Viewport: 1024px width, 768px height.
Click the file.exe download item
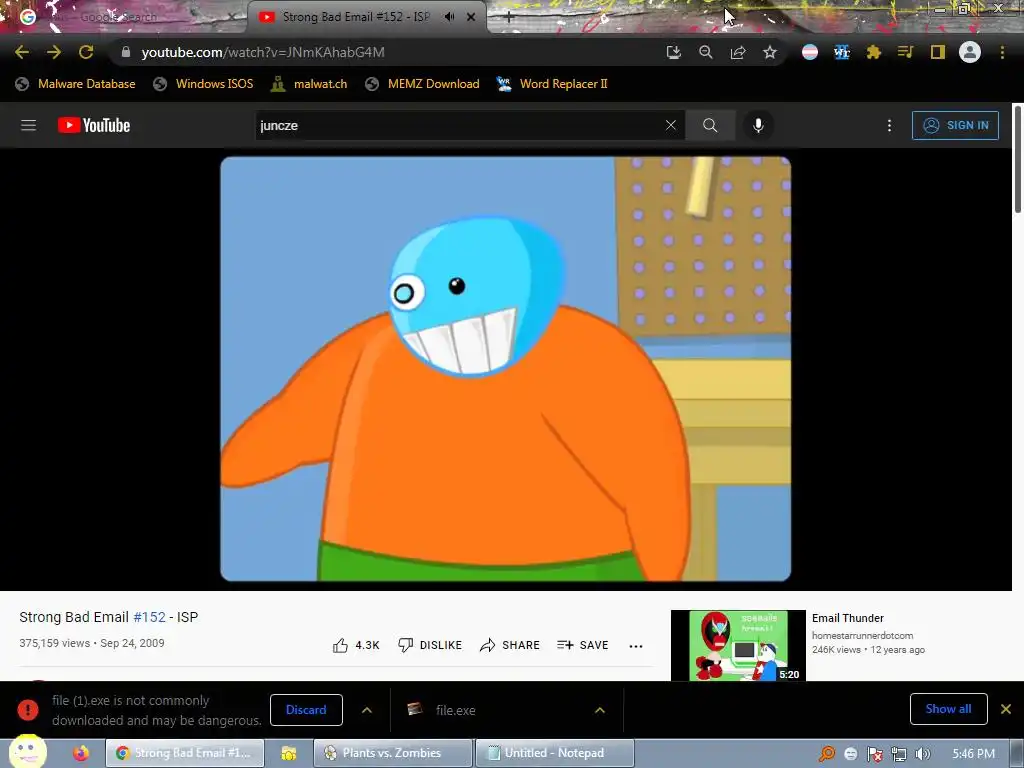[490, 710]
